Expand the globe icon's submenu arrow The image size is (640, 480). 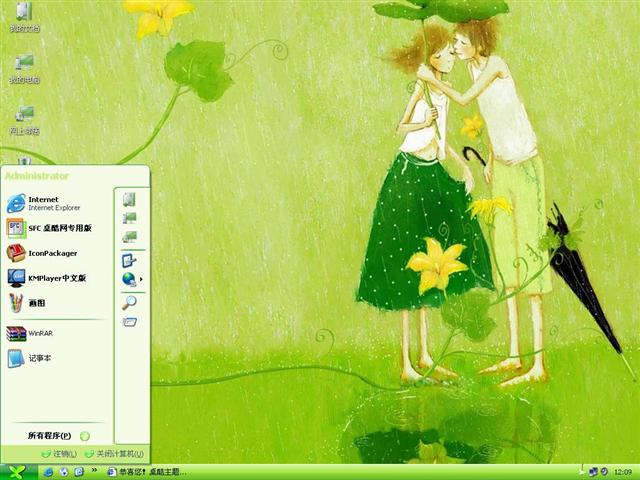coord(141,279)
